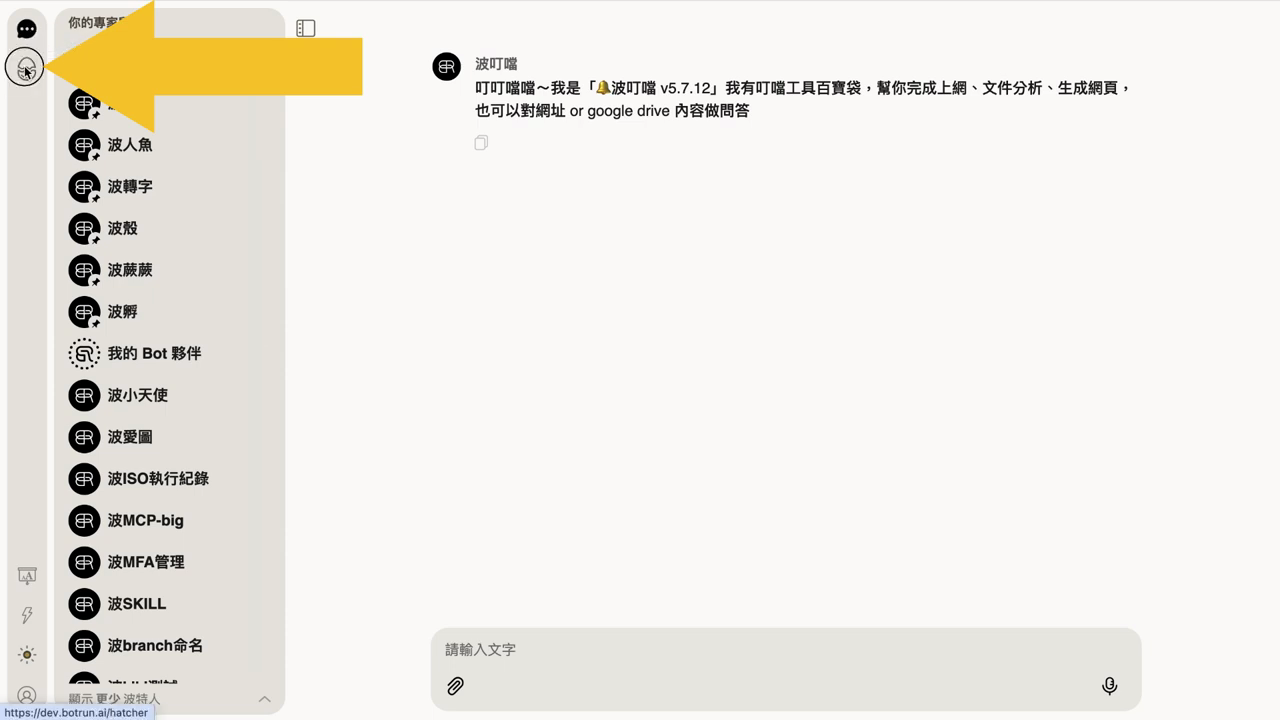The height and width of the screenshot is (720, 1280).
Task: Click 波叮噹 avatar in chat message
Action: pyautogui.click(x=446, y=66)
